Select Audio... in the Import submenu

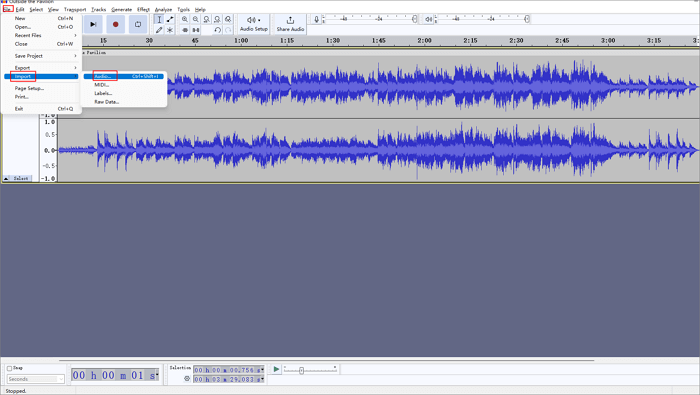[x=124, y=76]
